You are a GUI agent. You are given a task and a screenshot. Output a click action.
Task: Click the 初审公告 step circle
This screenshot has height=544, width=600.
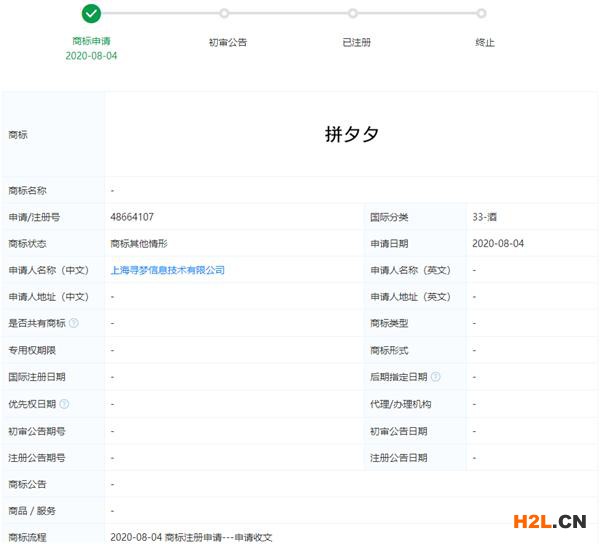coord(224,13)
